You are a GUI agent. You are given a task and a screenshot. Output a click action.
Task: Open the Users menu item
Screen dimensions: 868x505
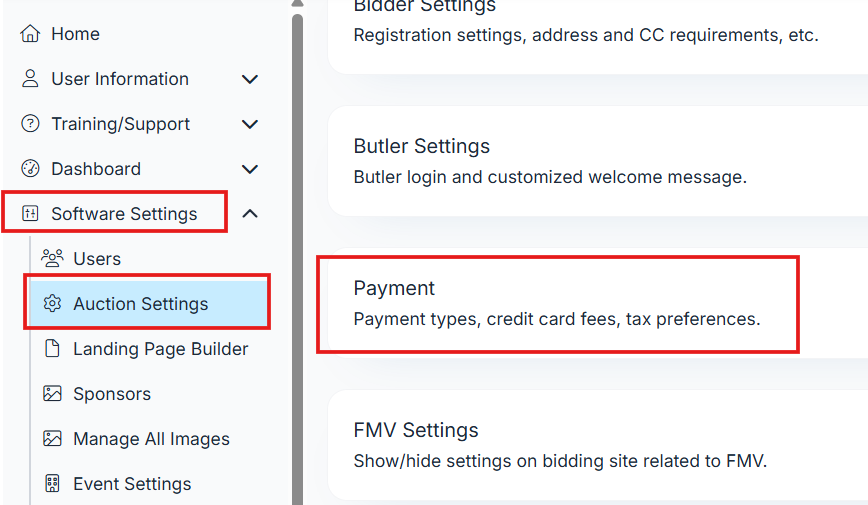pyautogui.click(x=96, y=259)
